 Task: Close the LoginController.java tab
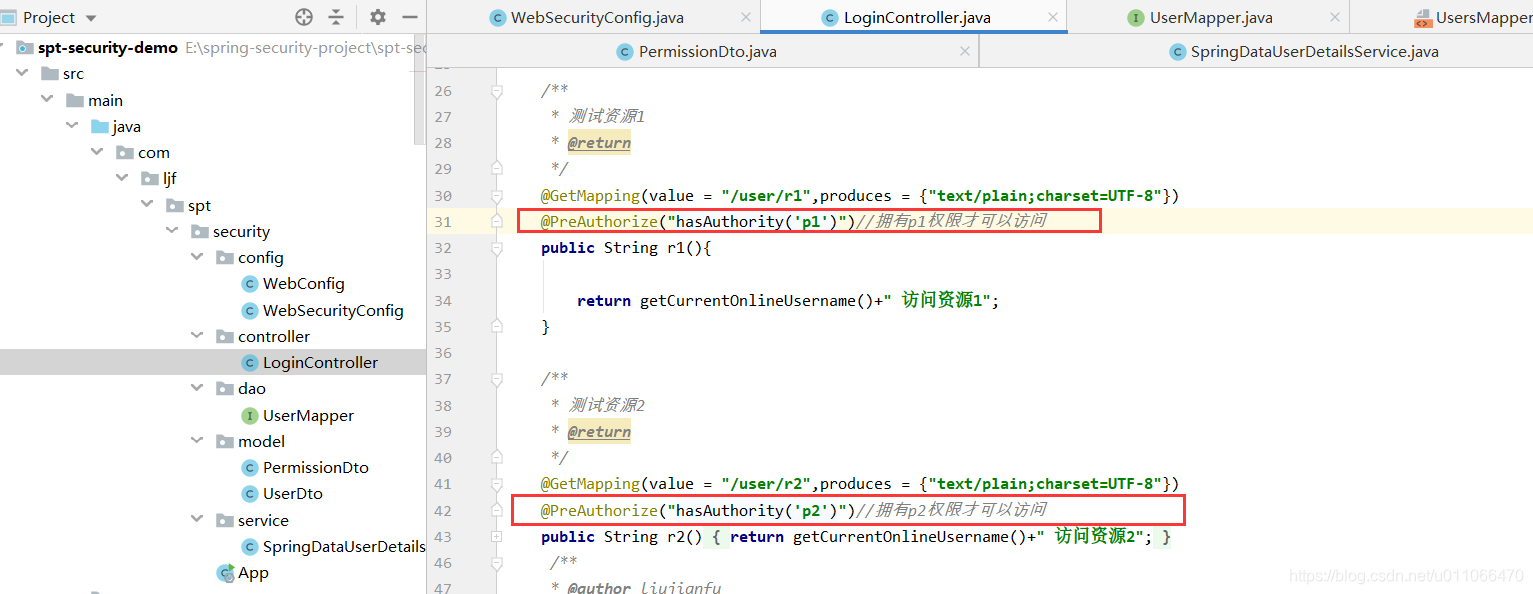tap(1053, 17)
